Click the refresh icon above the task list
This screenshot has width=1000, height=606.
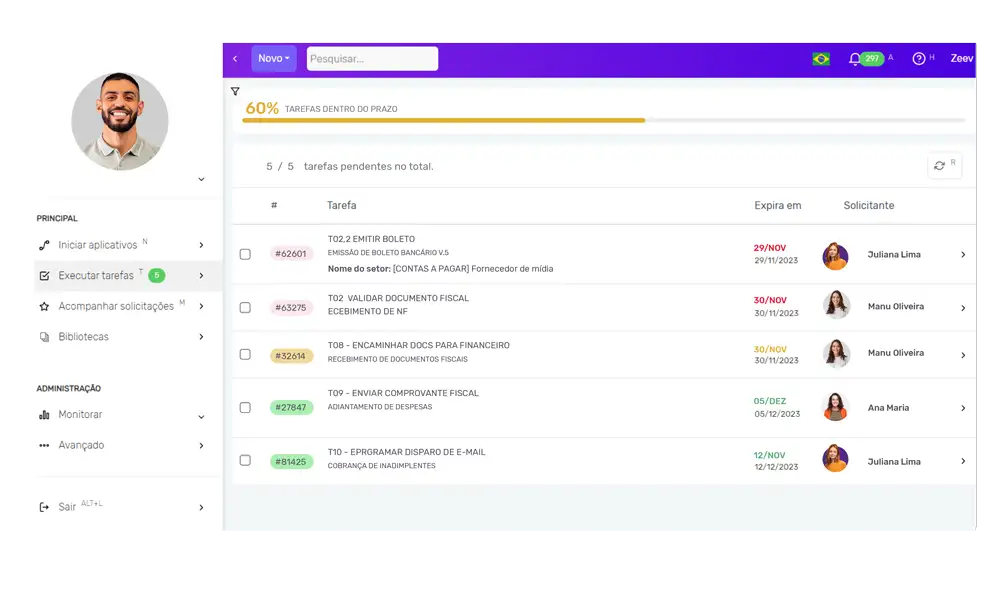click(x=939, y=165)
